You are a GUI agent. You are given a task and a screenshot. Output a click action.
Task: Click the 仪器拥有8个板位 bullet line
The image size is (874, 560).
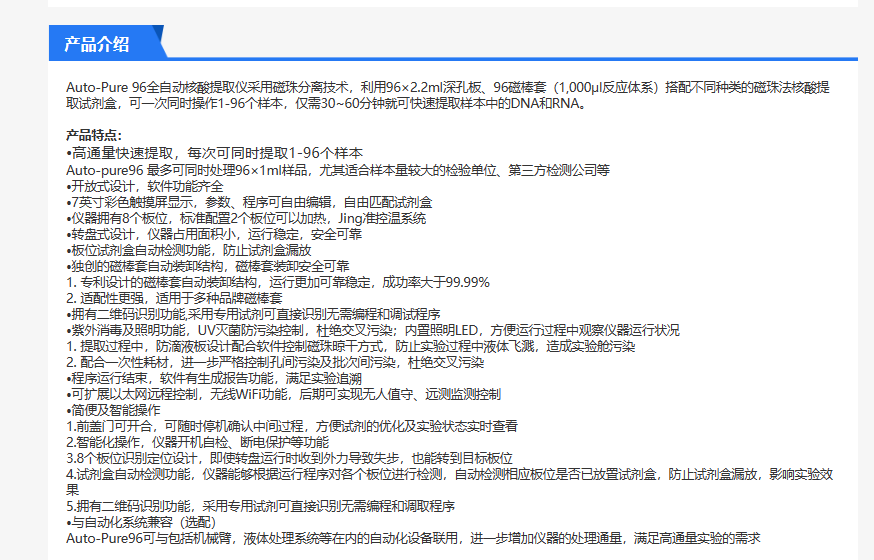coord(246,218)
